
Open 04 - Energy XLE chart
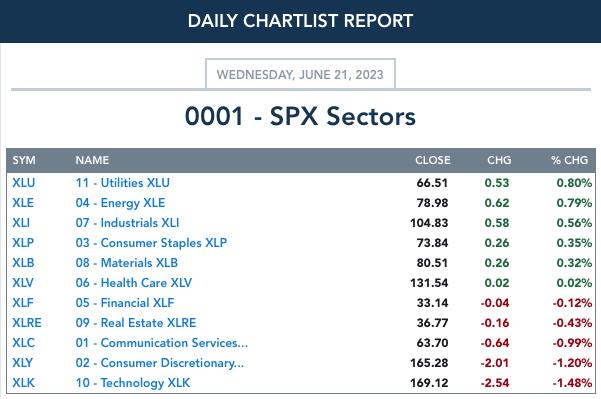tap(120, 203)
